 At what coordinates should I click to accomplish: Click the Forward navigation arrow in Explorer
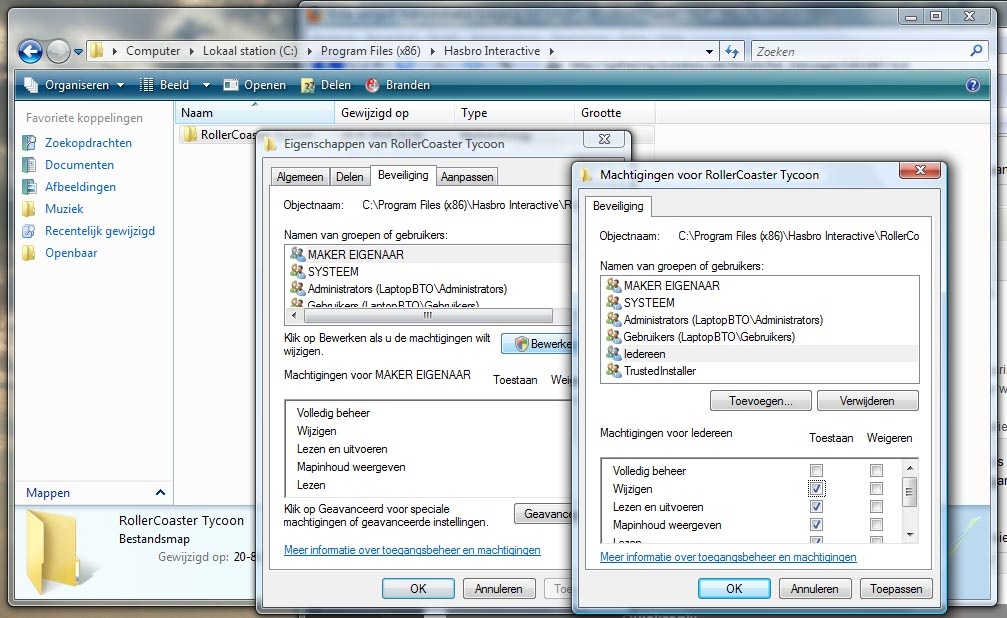(58, 51)
